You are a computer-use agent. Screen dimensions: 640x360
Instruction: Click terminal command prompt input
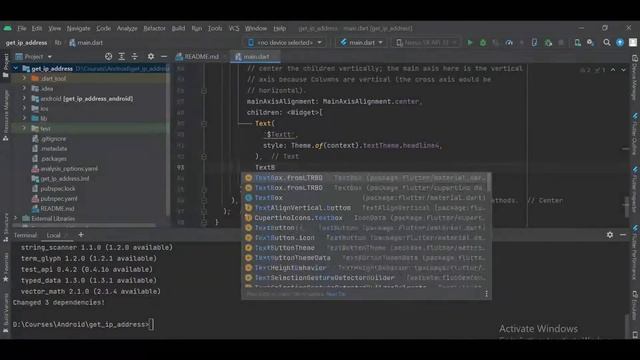point(151,324)
